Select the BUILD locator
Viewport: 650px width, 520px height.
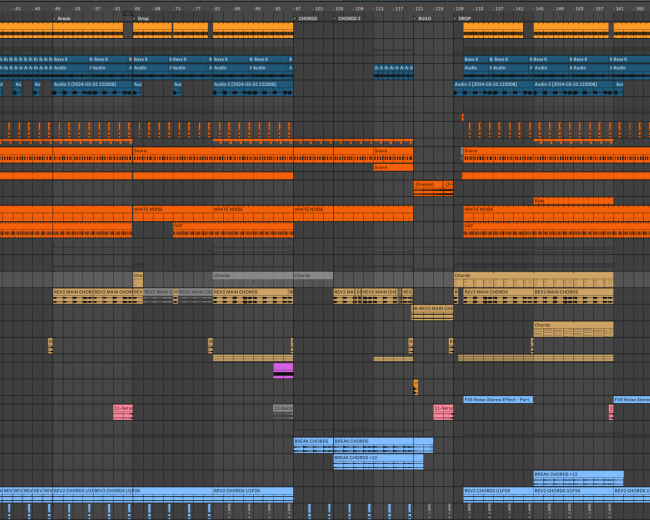tap(424, 18)
